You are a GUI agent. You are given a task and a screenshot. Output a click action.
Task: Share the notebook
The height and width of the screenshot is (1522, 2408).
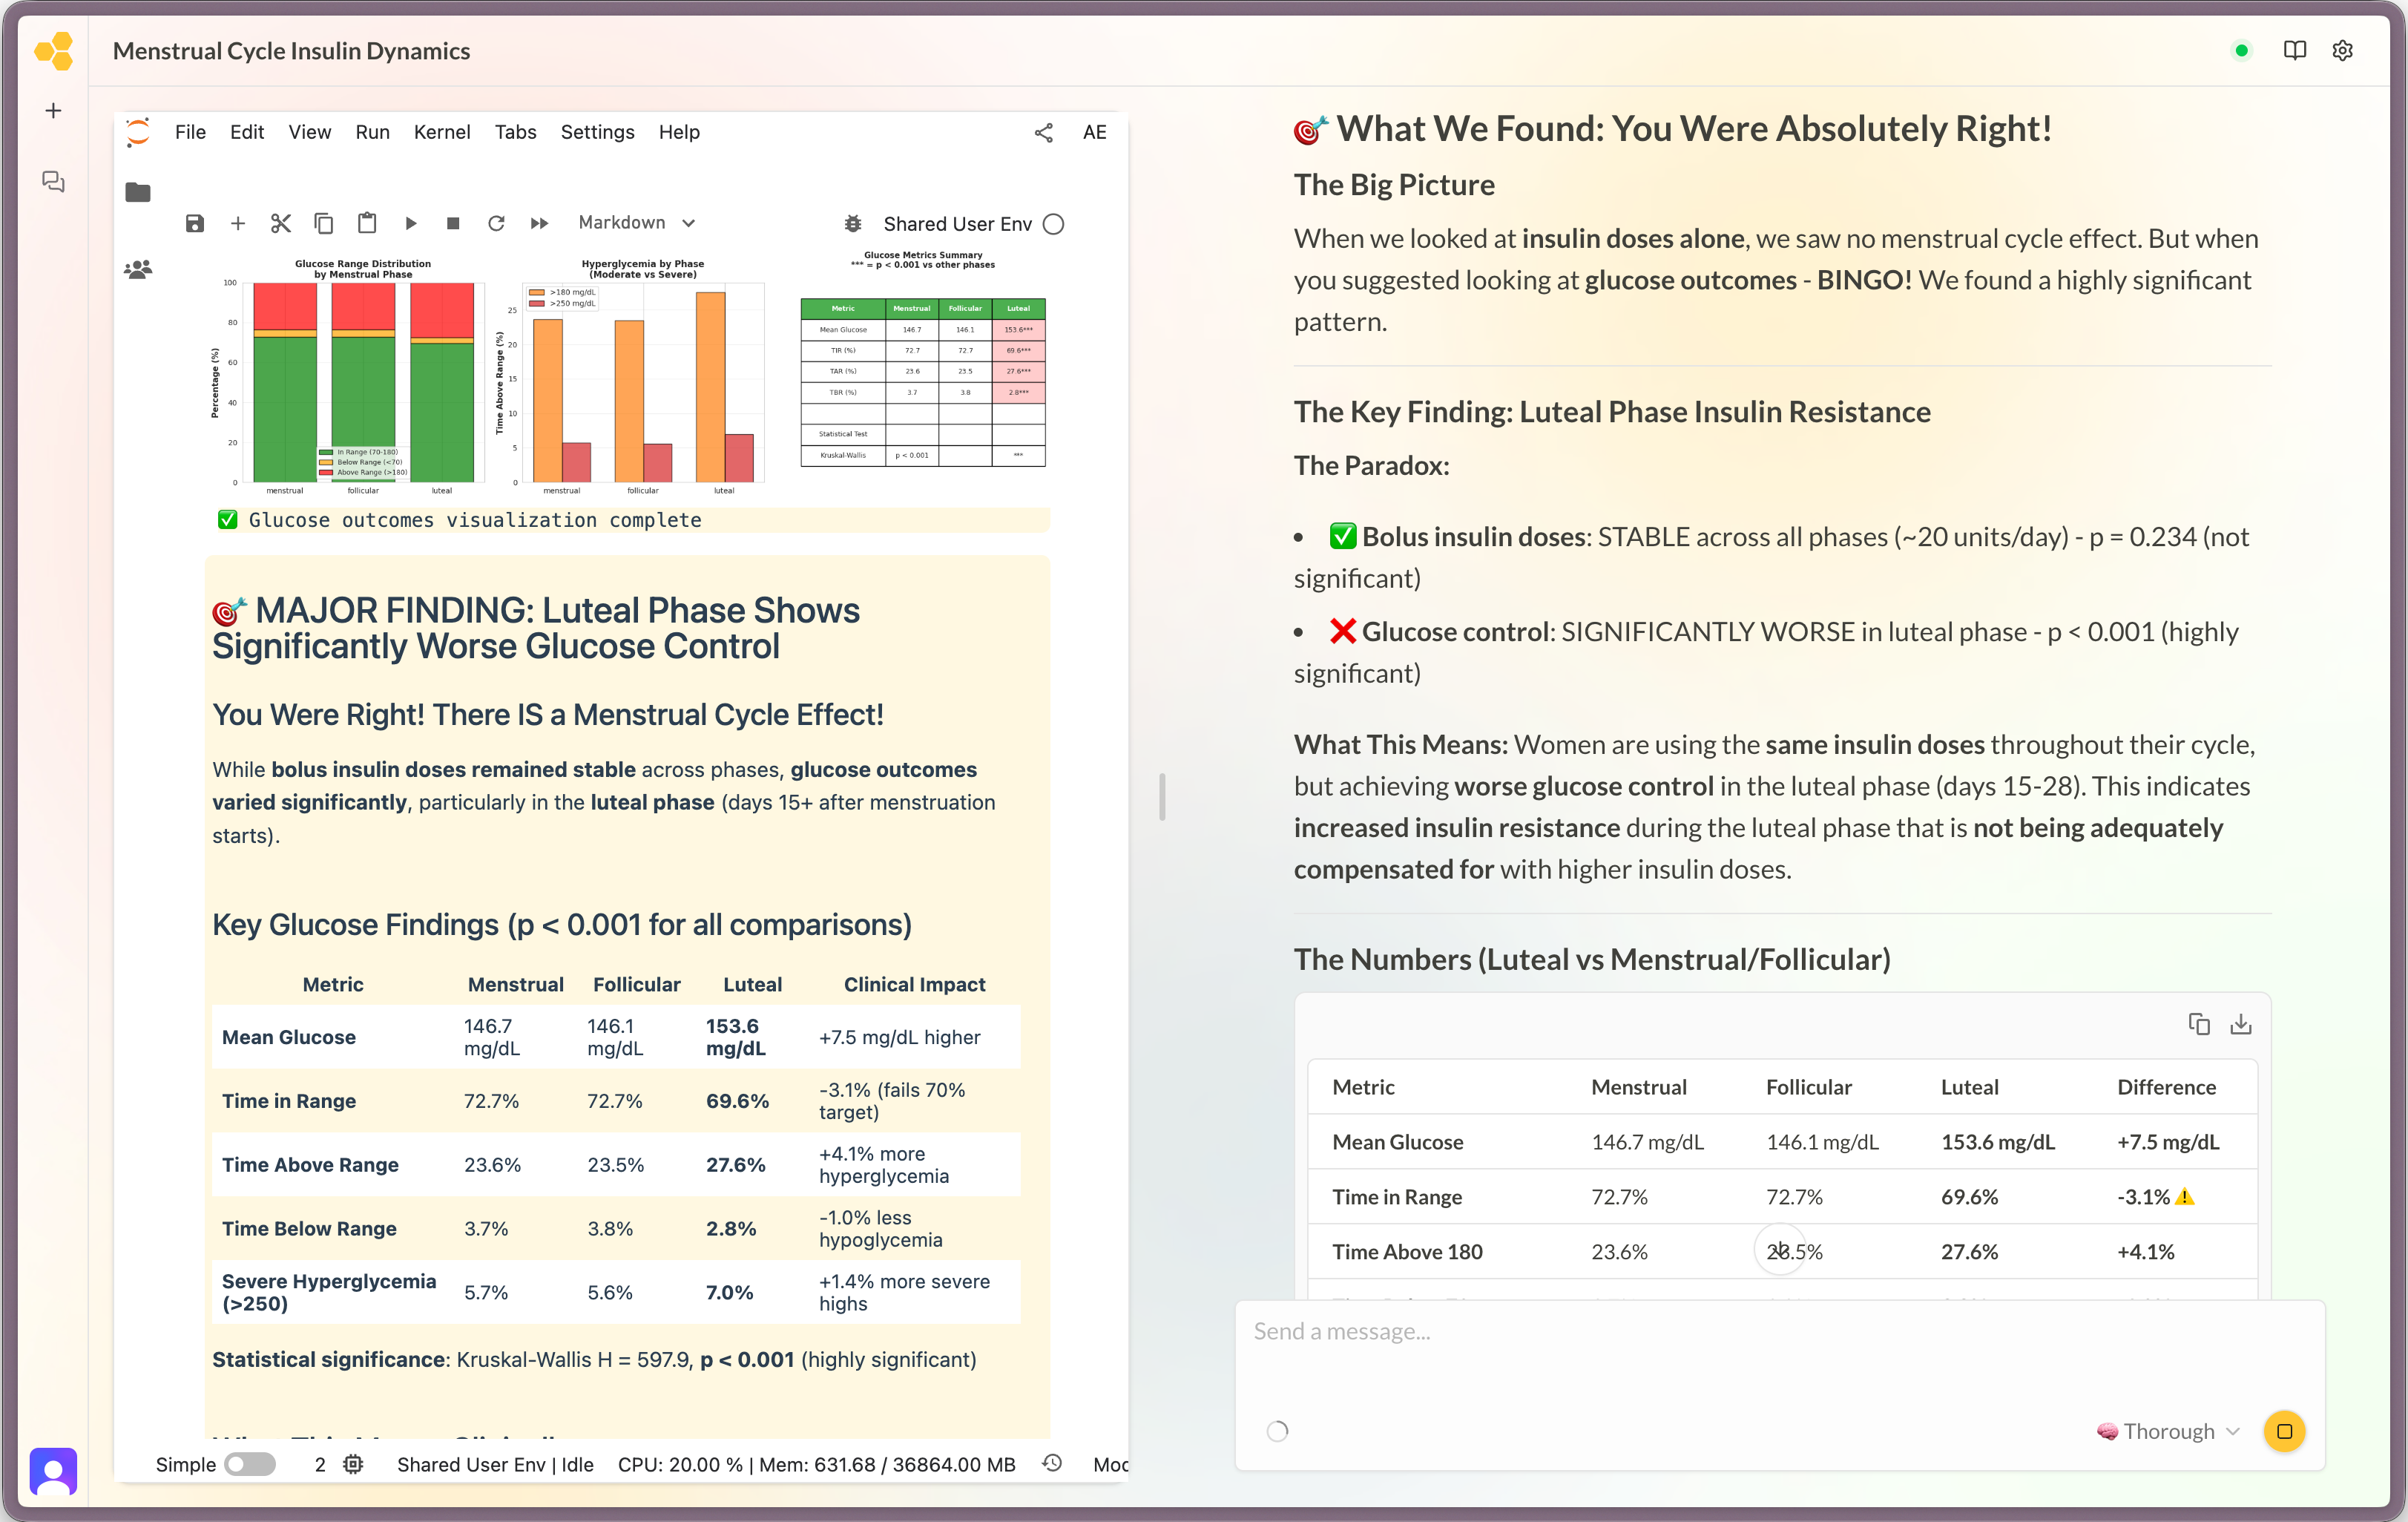(x=1043, y=131)
